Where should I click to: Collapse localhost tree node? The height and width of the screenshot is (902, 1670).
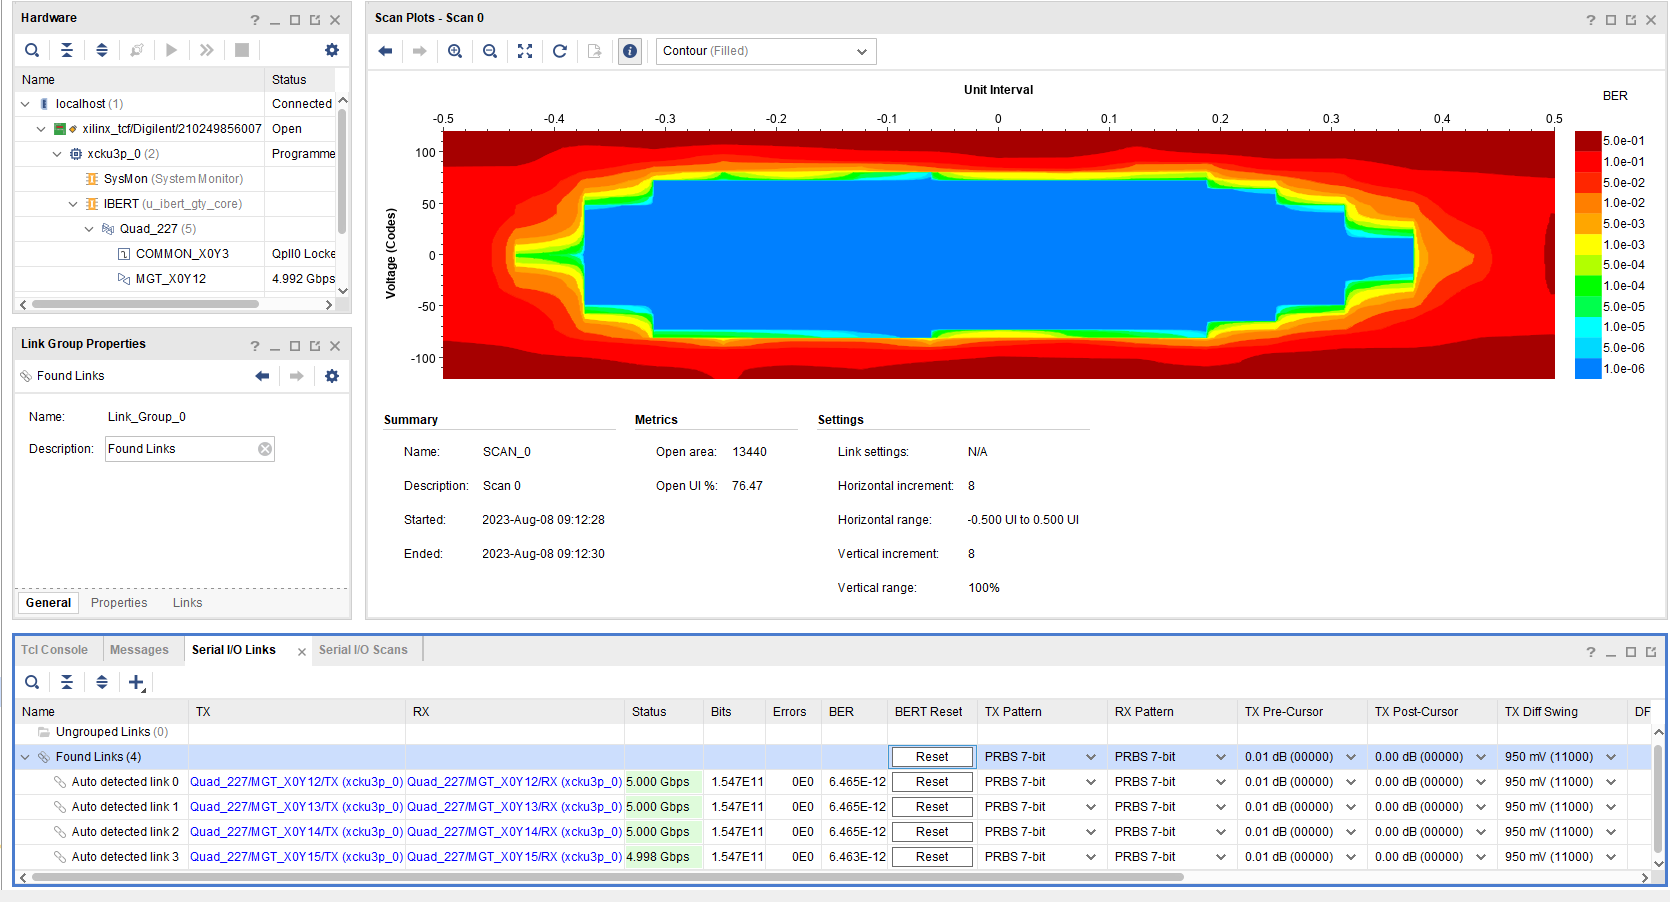pyautogui.click(x=25, y=104)
